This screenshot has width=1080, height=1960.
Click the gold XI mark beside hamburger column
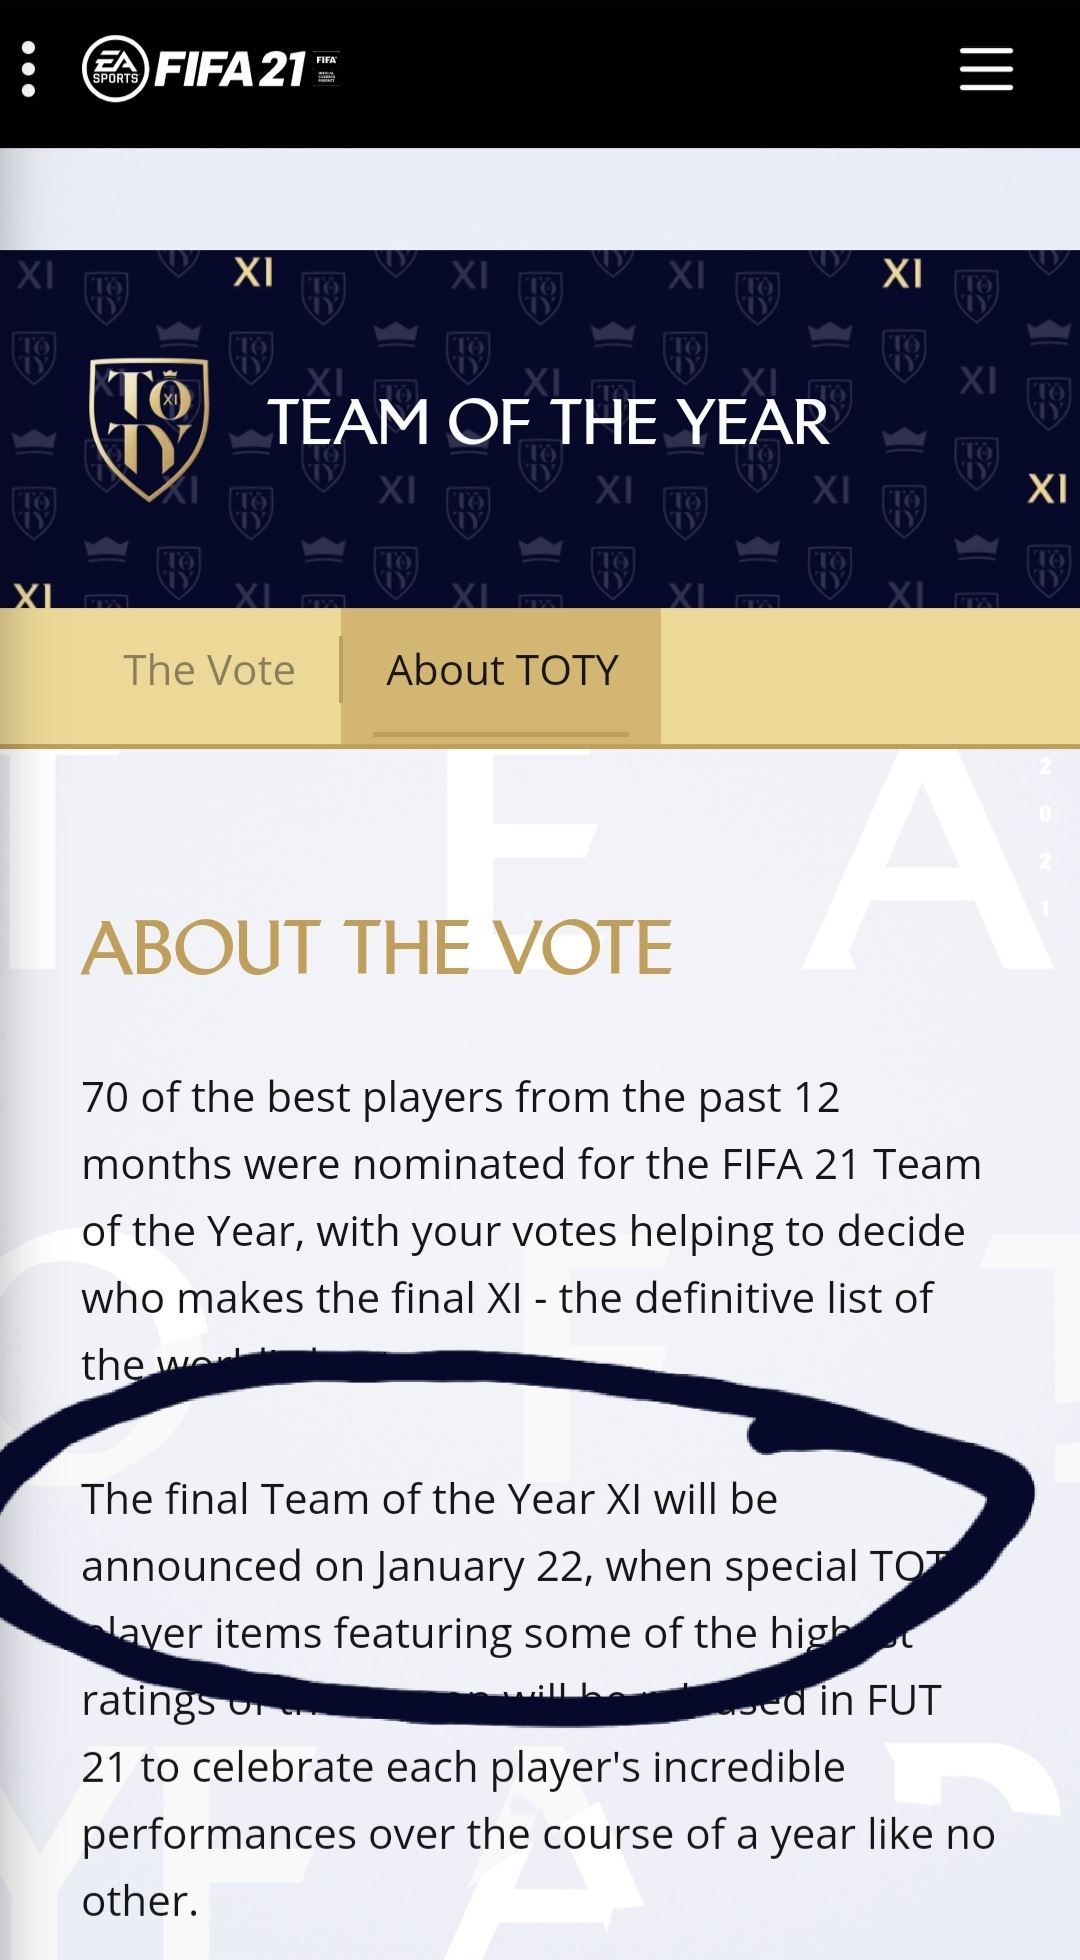click(x=902, y=273)
